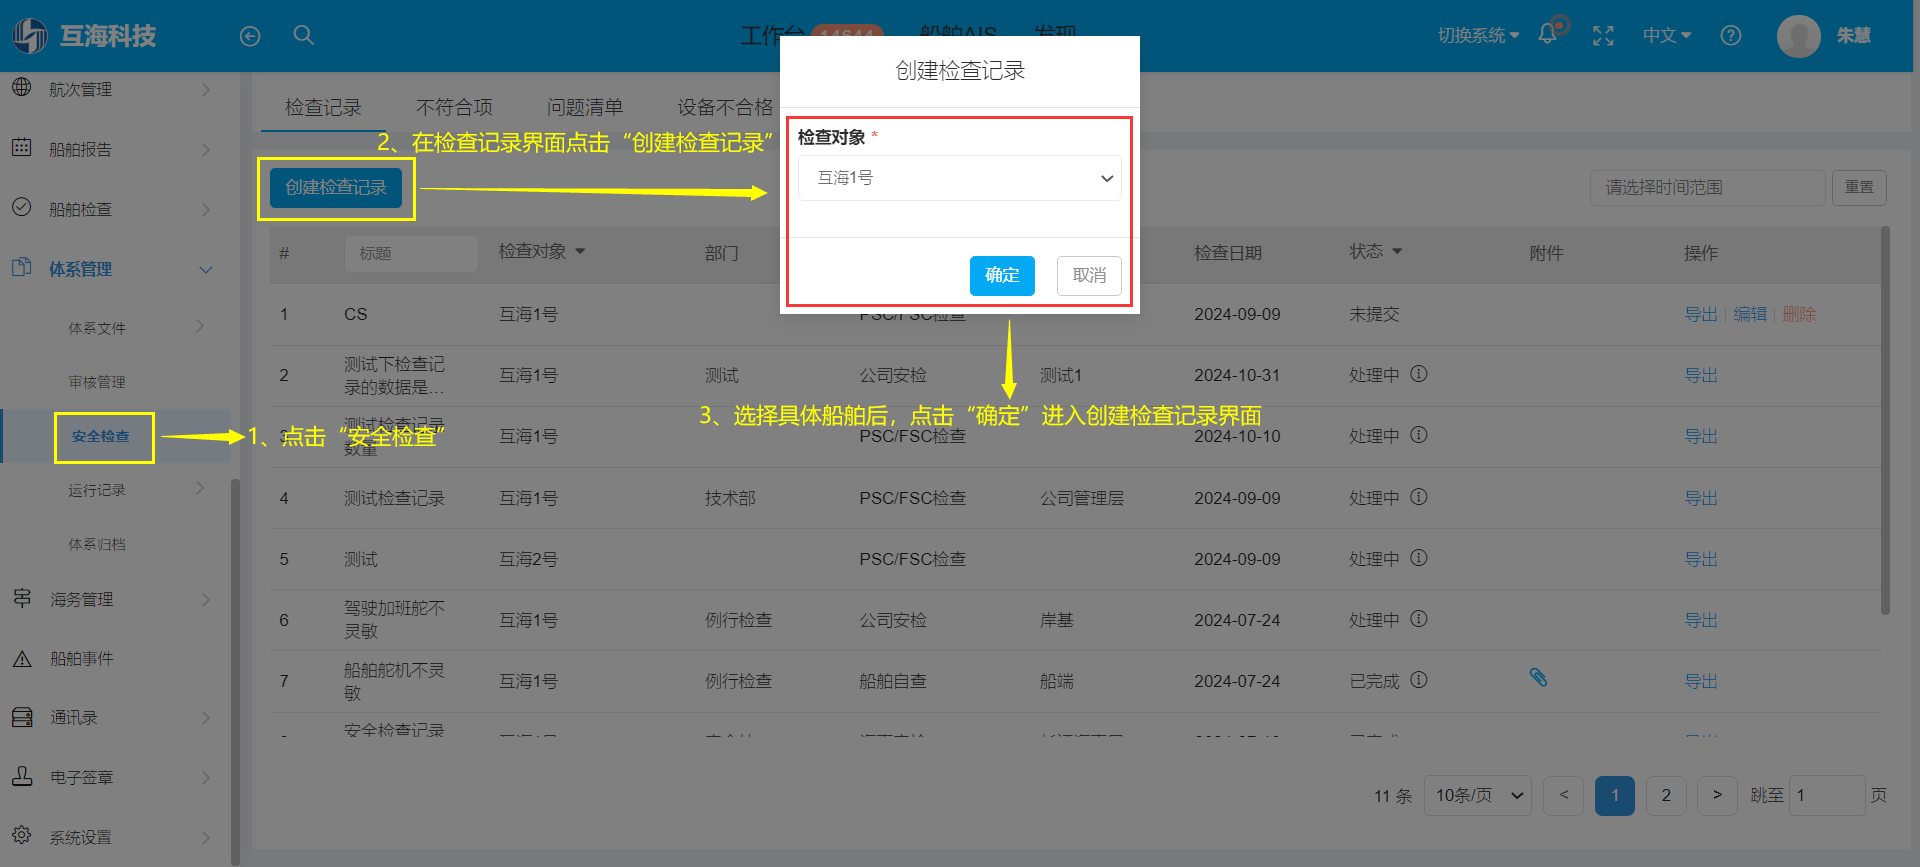Image resolution: width=1920 pixels, height=867 pixels.
Task: Open the notification bell icon
Action: 1547,34
